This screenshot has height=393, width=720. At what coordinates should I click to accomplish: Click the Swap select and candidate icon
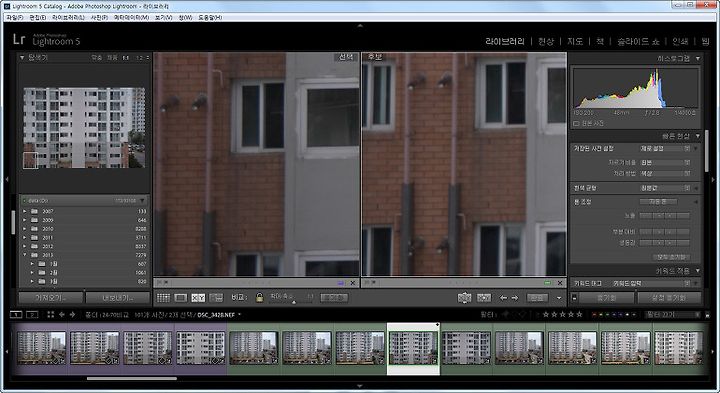[464, 298]
